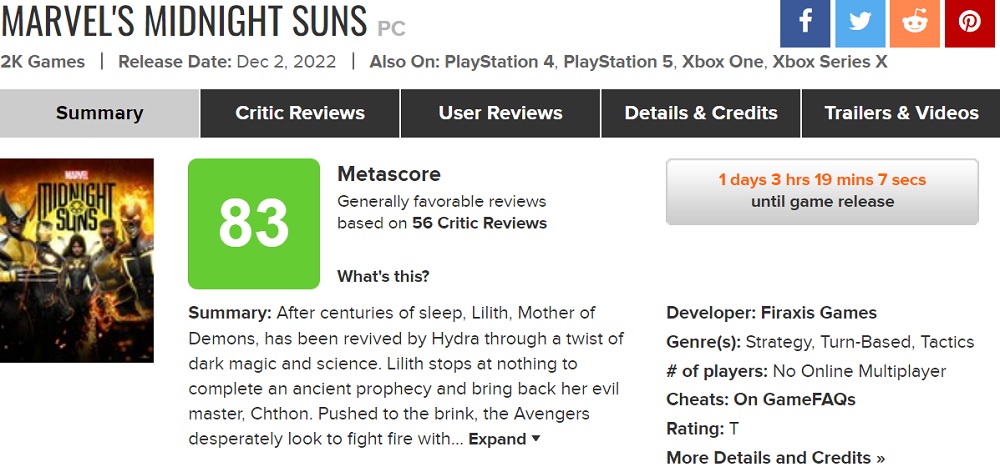1000x467 pixels.
Task: Open the Xbox Series X version
Action: pos(829,62)
